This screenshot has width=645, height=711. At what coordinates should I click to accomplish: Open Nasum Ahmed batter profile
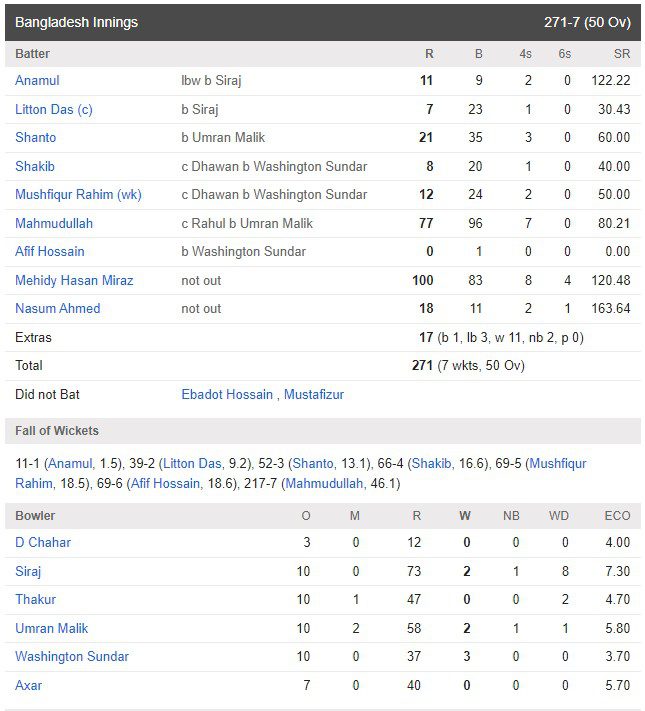pos(58,308)
